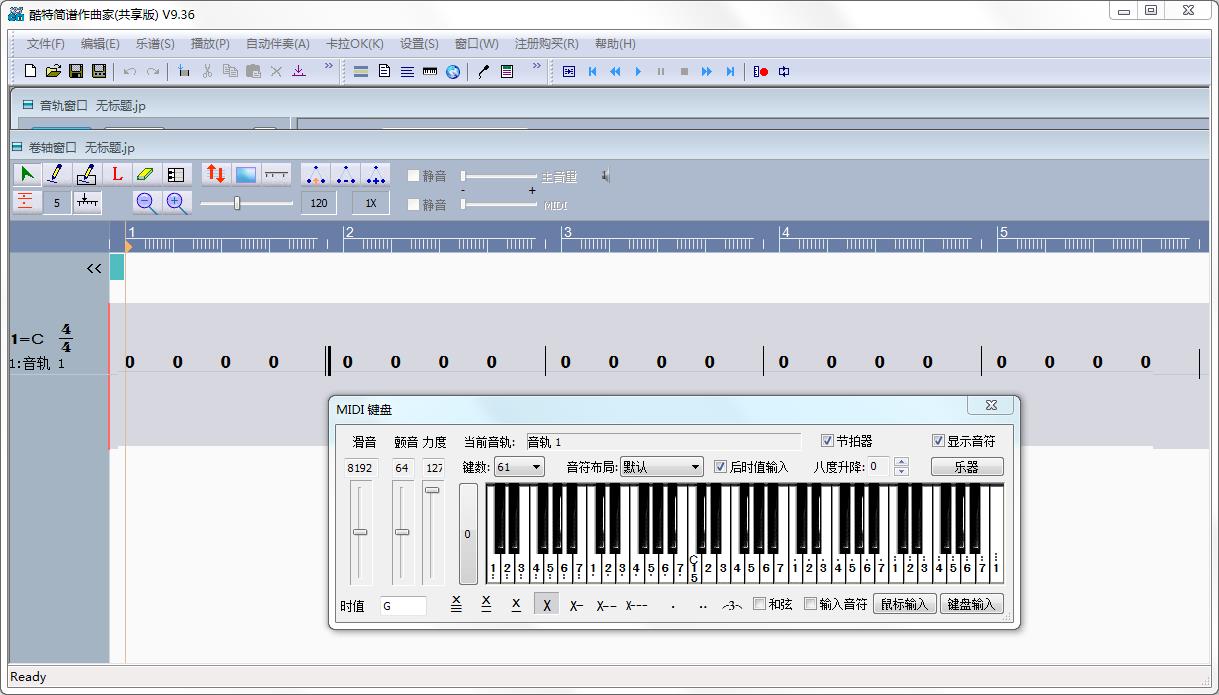Click the zoom-in magnifier icon
The image size is (1219, 695).
point(173,201)
